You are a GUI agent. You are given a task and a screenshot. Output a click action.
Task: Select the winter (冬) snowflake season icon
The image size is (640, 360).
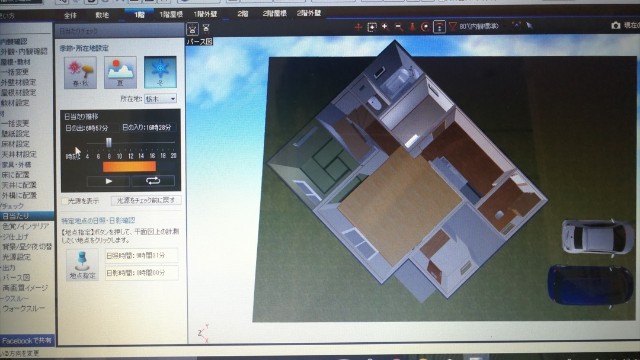tap(160, 72)
